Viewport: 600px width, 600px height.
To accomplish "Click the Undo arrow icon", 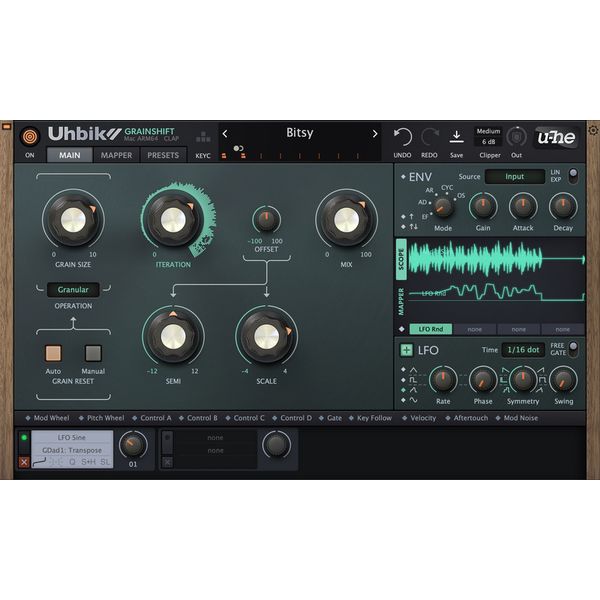I will (x=402, y=137).
